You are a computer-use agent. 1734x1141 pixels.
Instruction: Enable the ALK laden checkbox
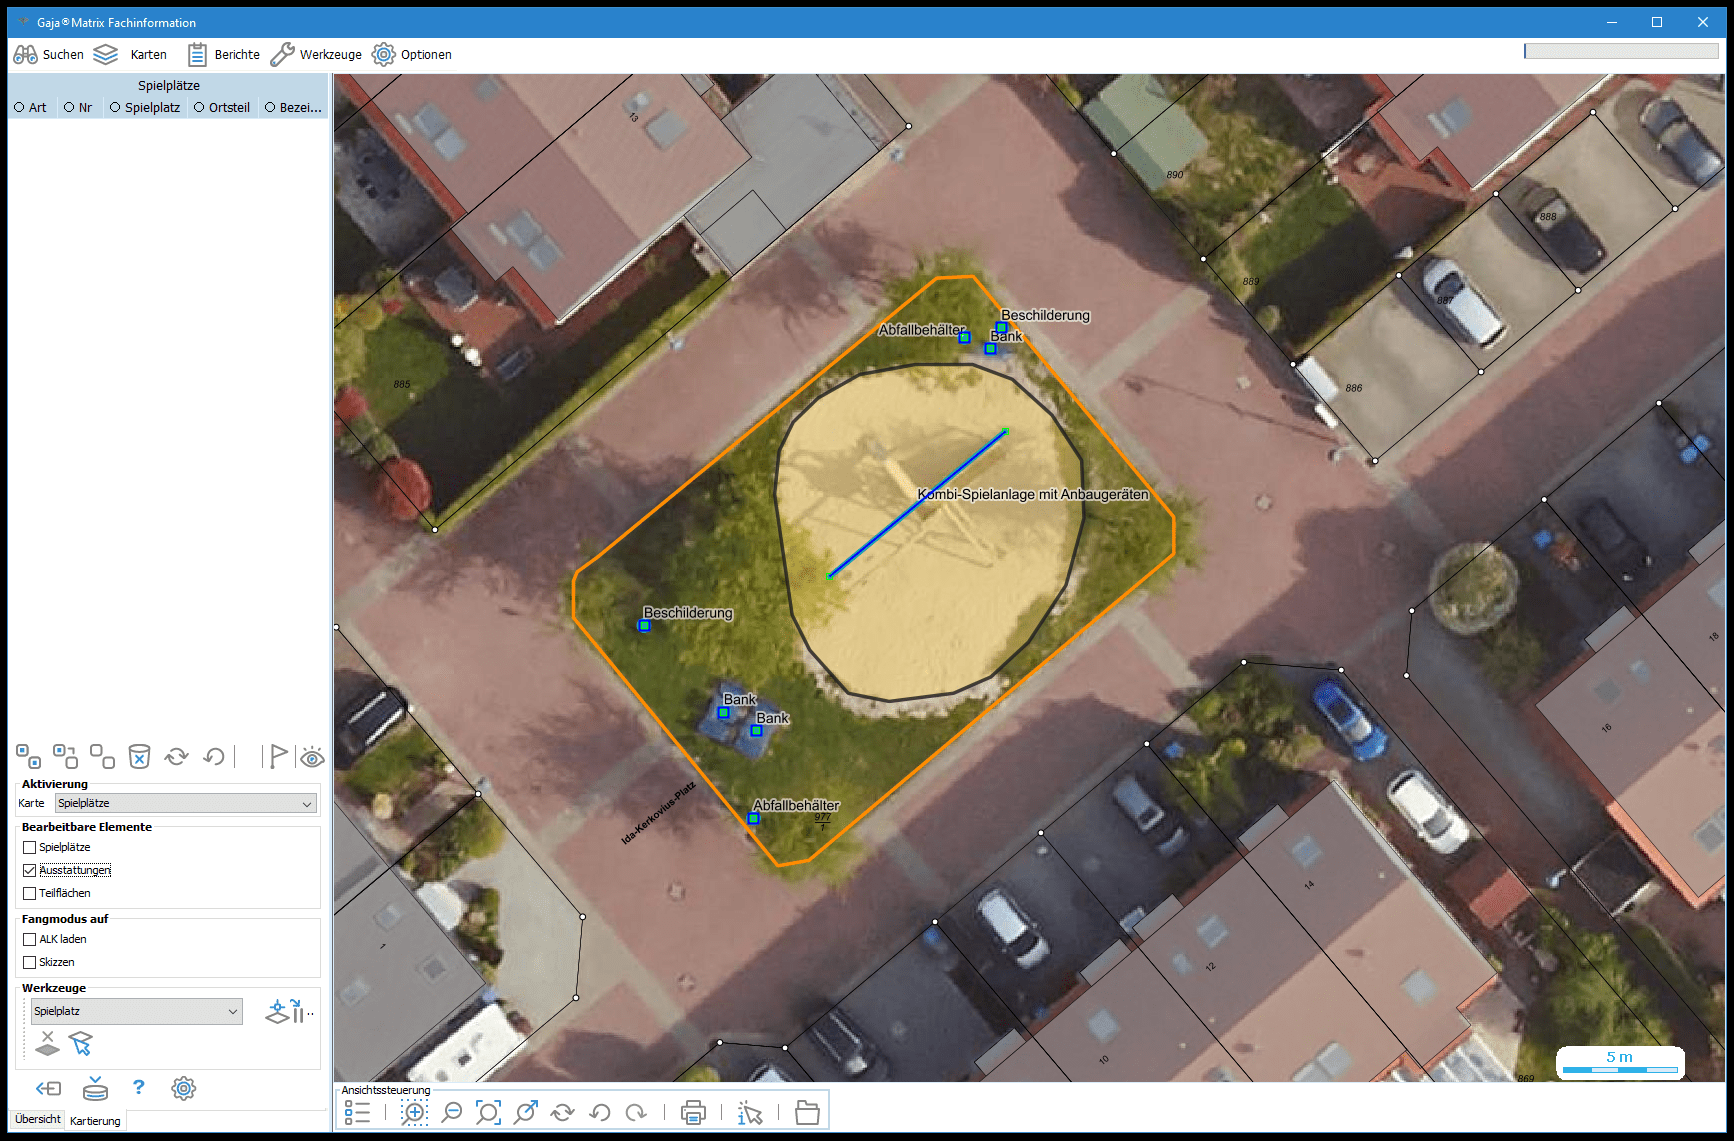30,939
